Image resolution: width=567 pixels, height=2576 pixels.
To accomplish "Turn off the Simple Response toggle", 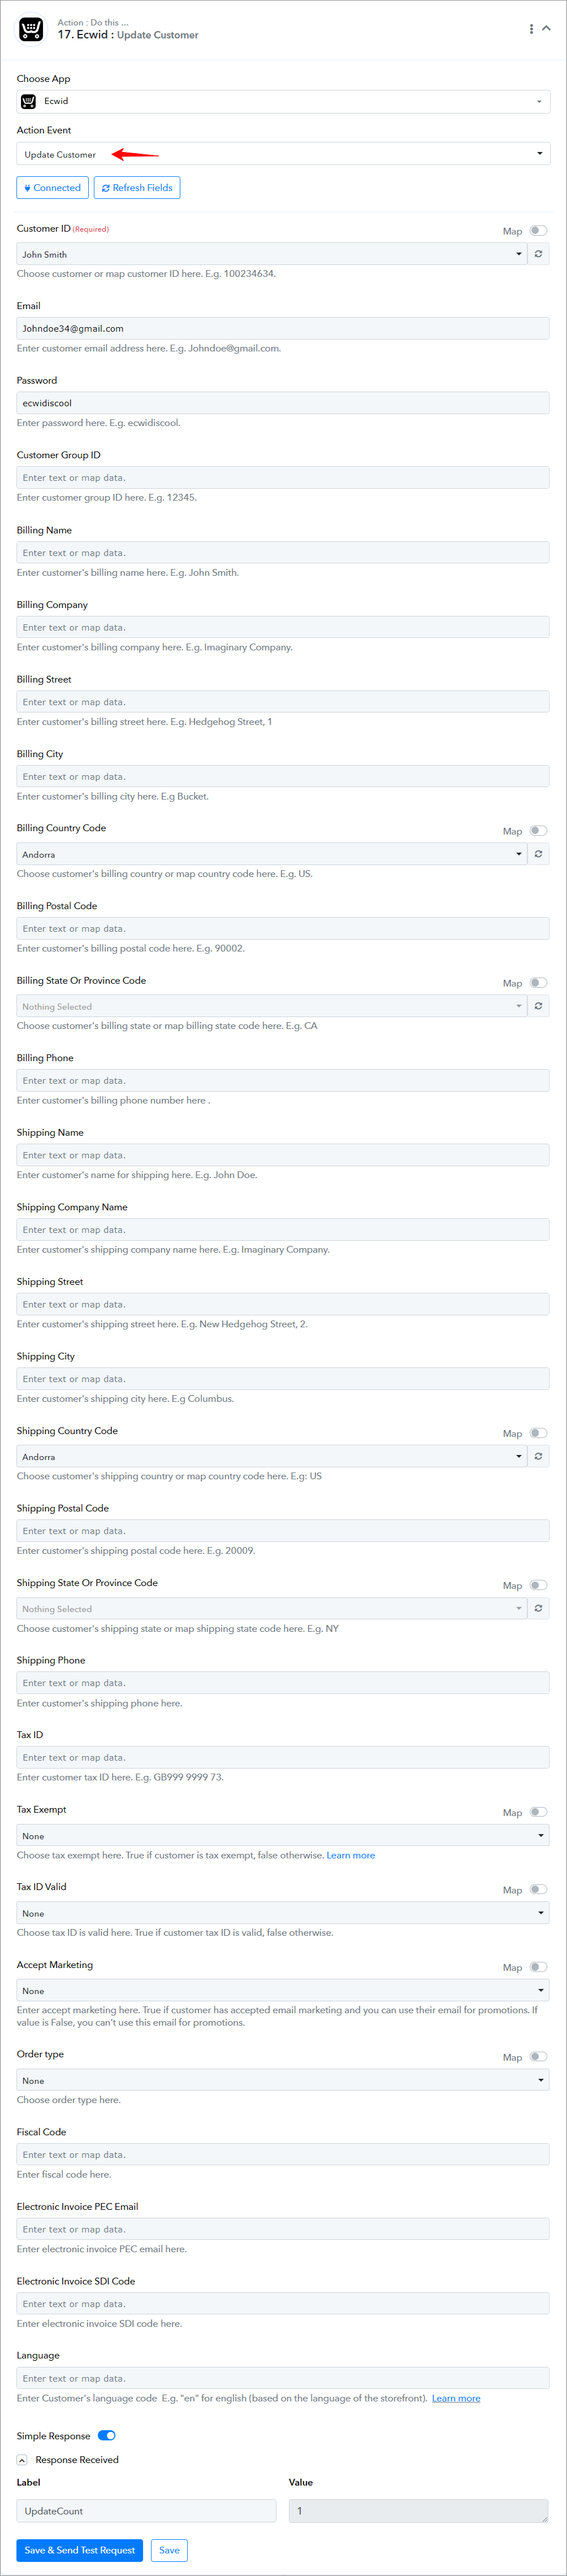I will click(x=107, y=2435).
